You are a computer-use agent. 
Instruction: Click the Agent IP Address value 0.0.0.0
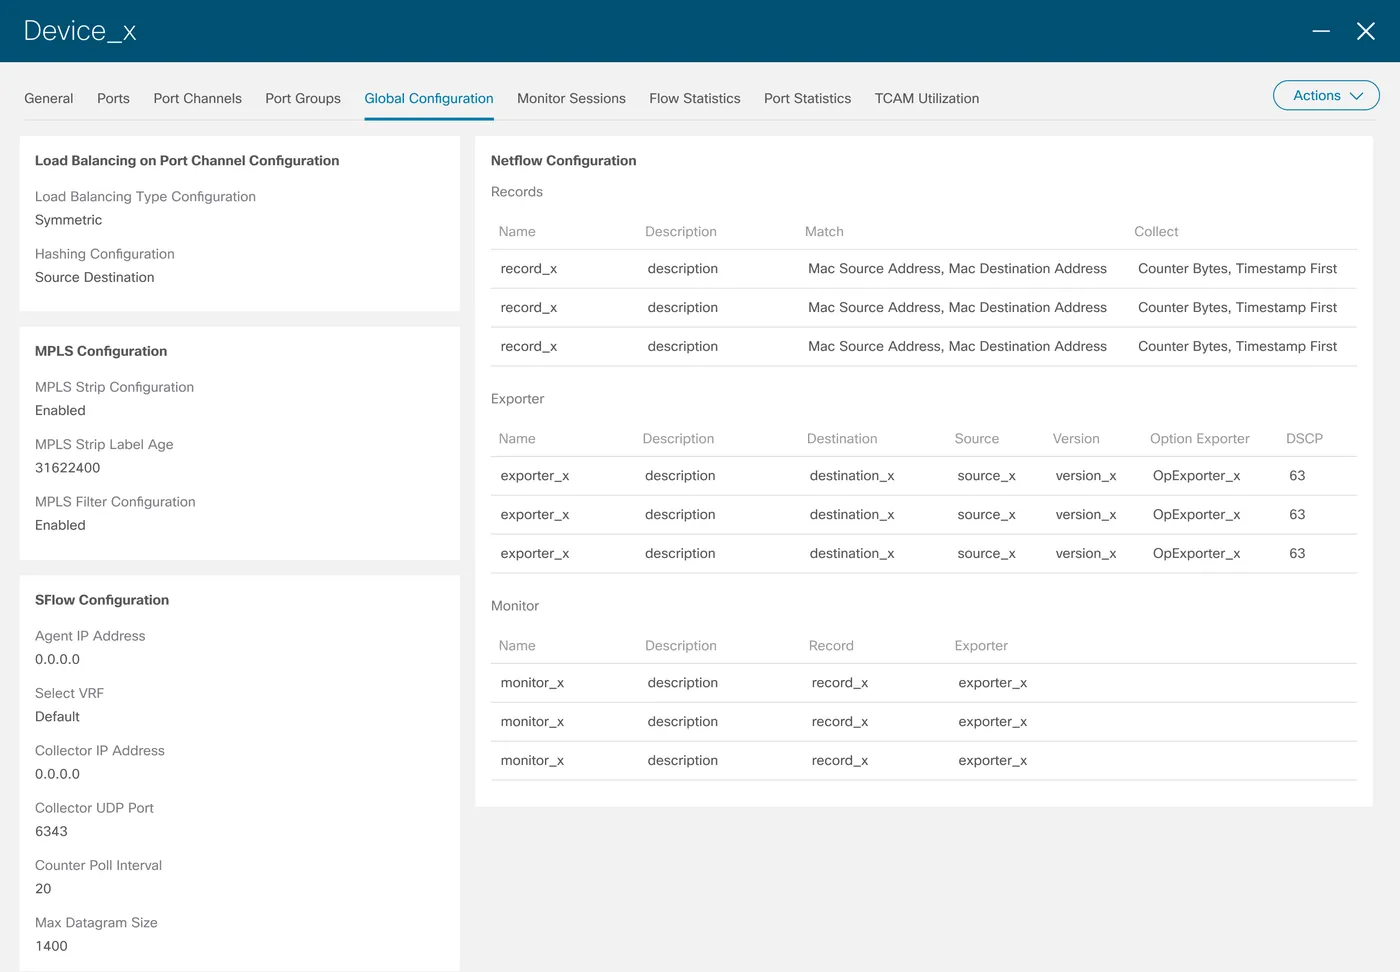tap(57, 659)
